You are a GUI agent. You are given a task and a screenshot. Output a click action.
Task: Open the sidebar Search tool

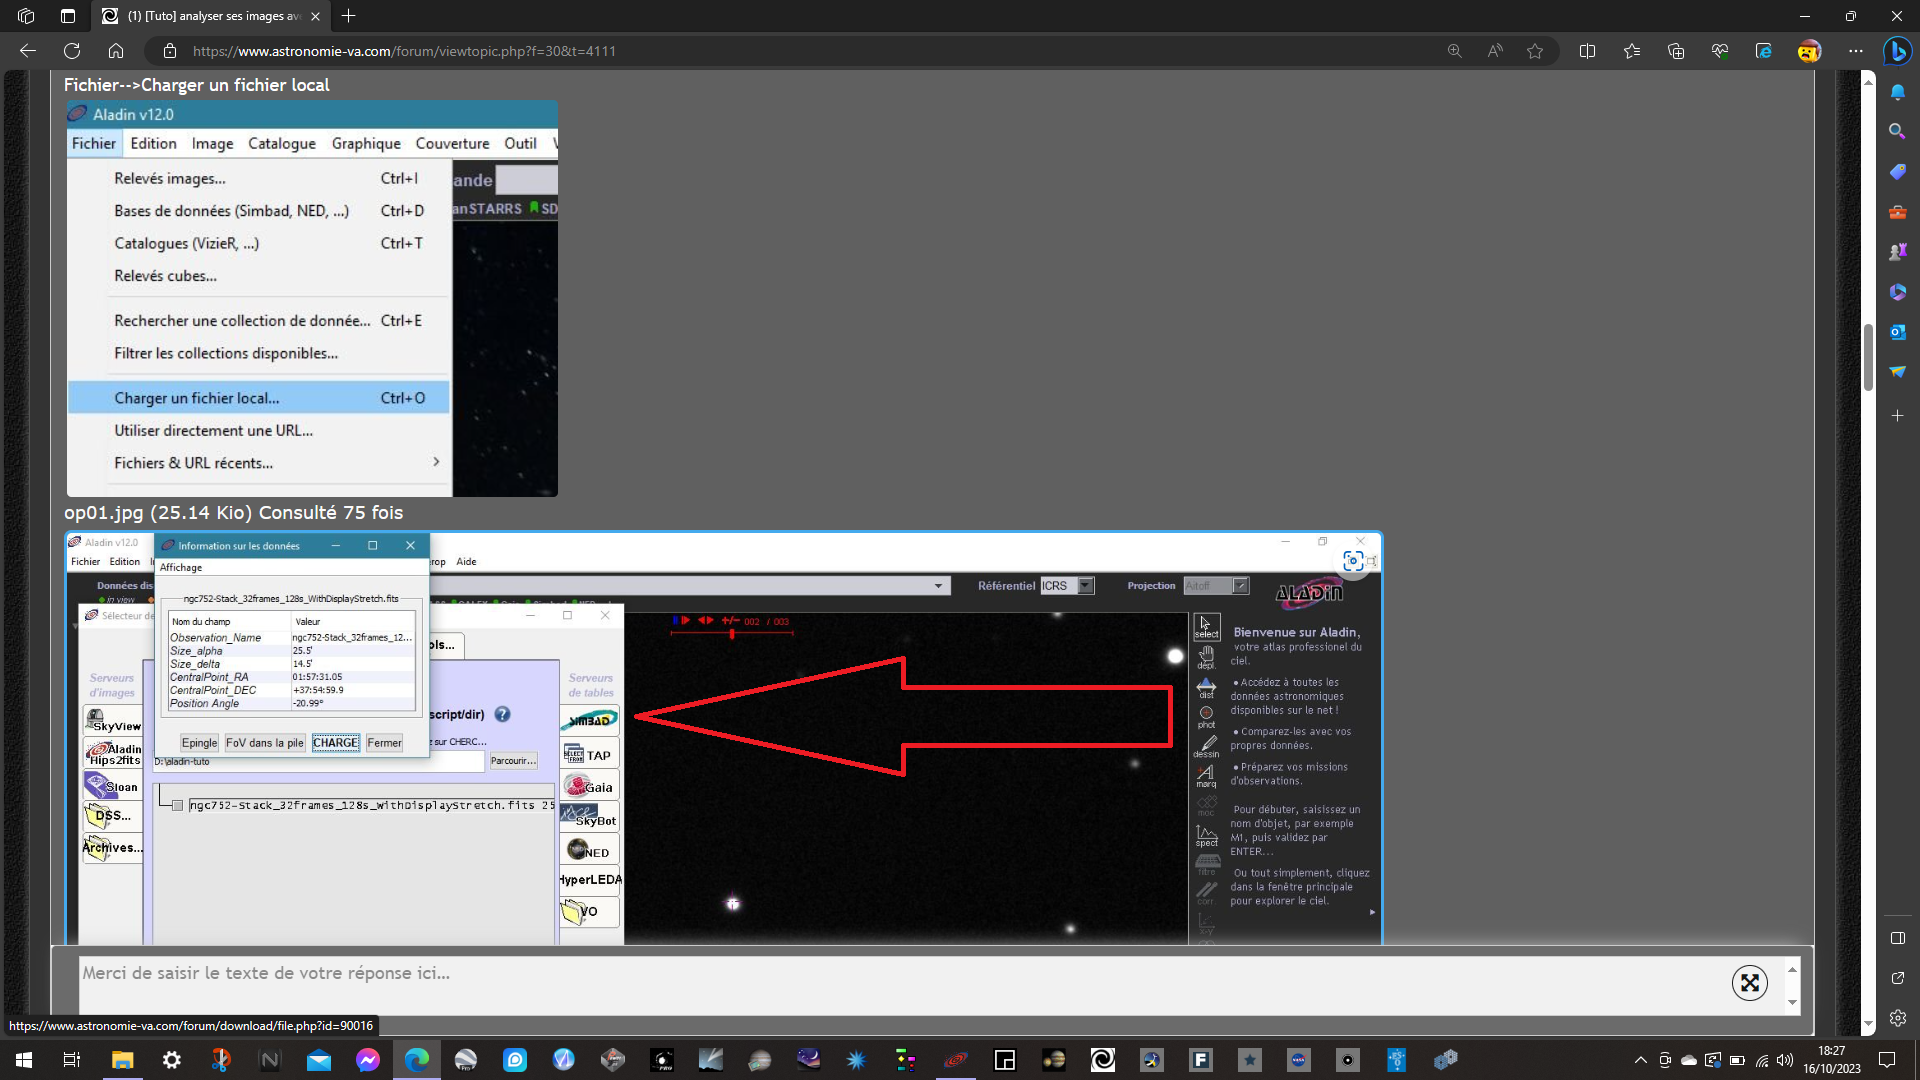click(x=1897, y=131)
